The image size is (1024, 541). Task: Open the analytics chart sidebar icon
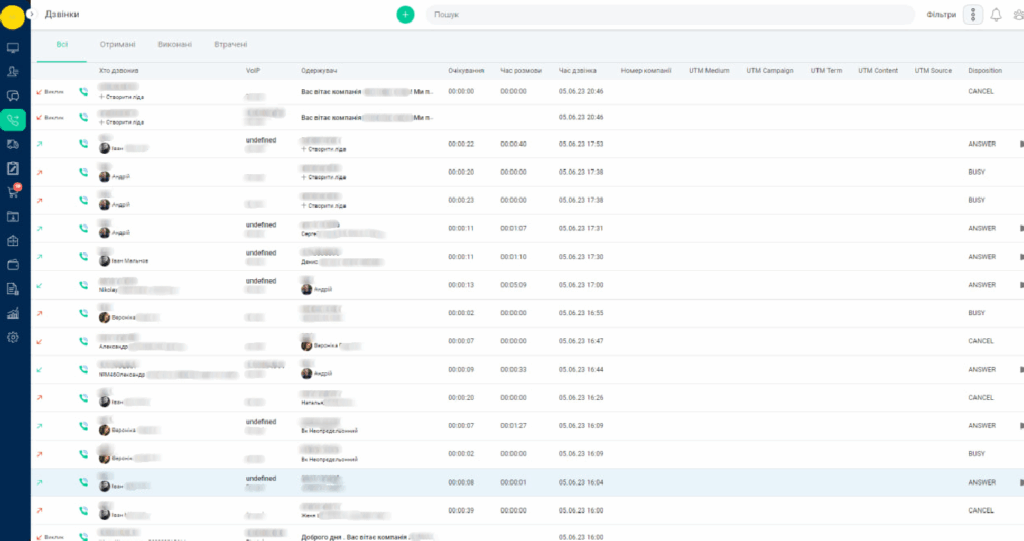13,313
